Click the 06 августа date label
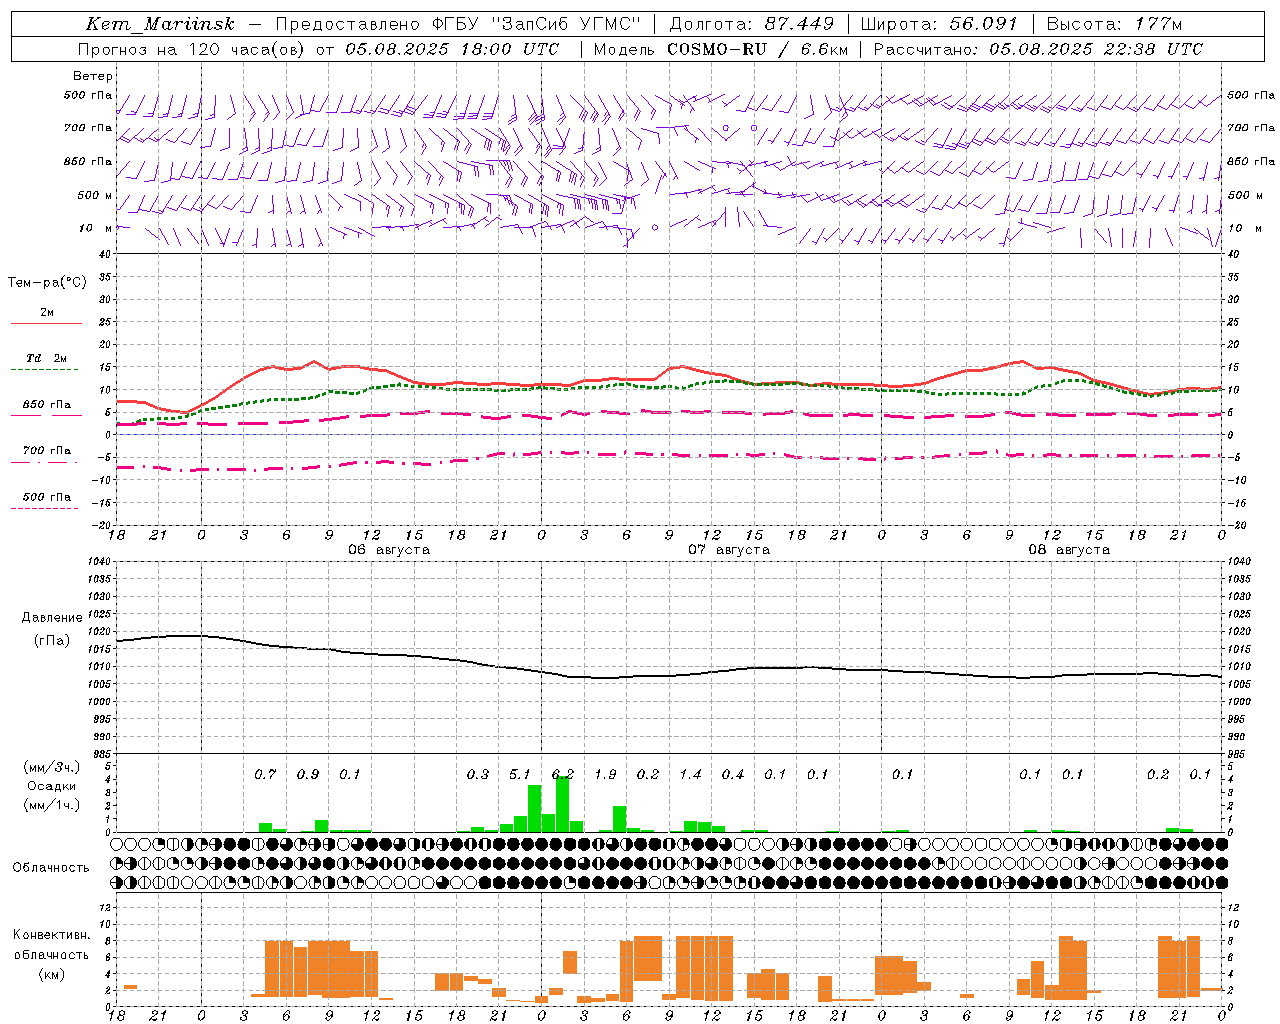The image size is (1280, 1024). pos(389,550)
